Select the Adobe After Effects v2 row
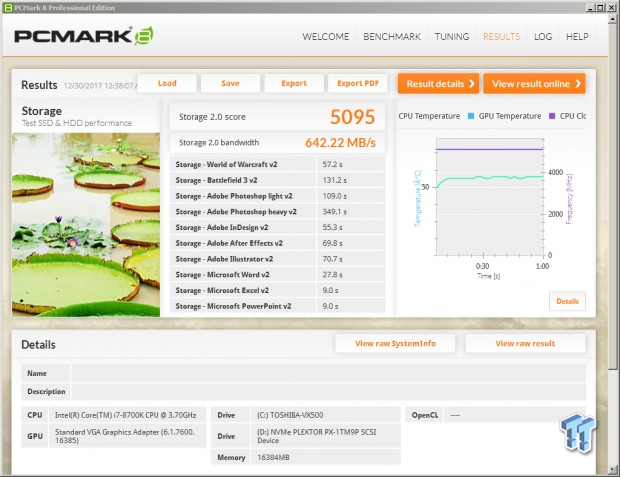 [x=277, y=243]
